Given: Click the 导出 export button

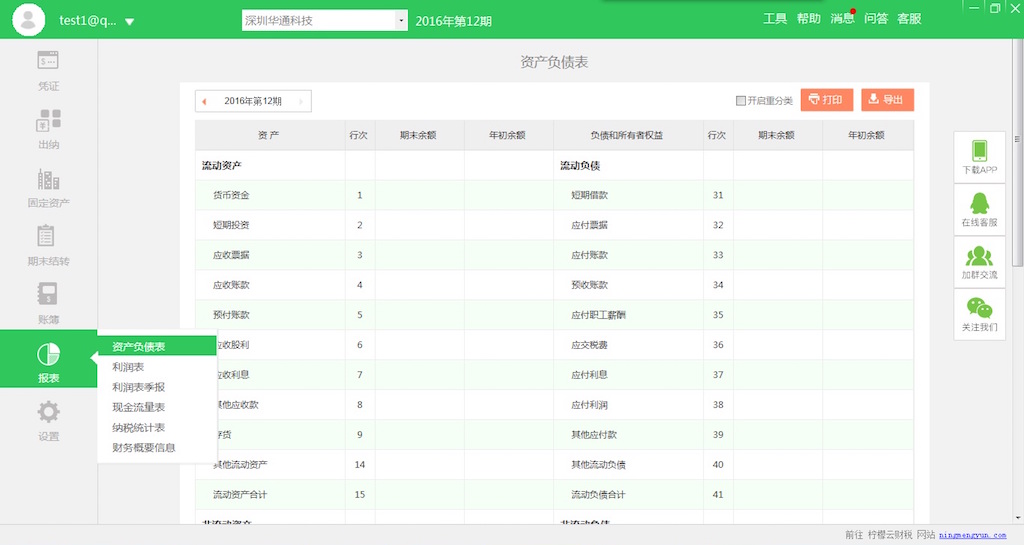Looking at the screenshot, I should pos(888,100).
